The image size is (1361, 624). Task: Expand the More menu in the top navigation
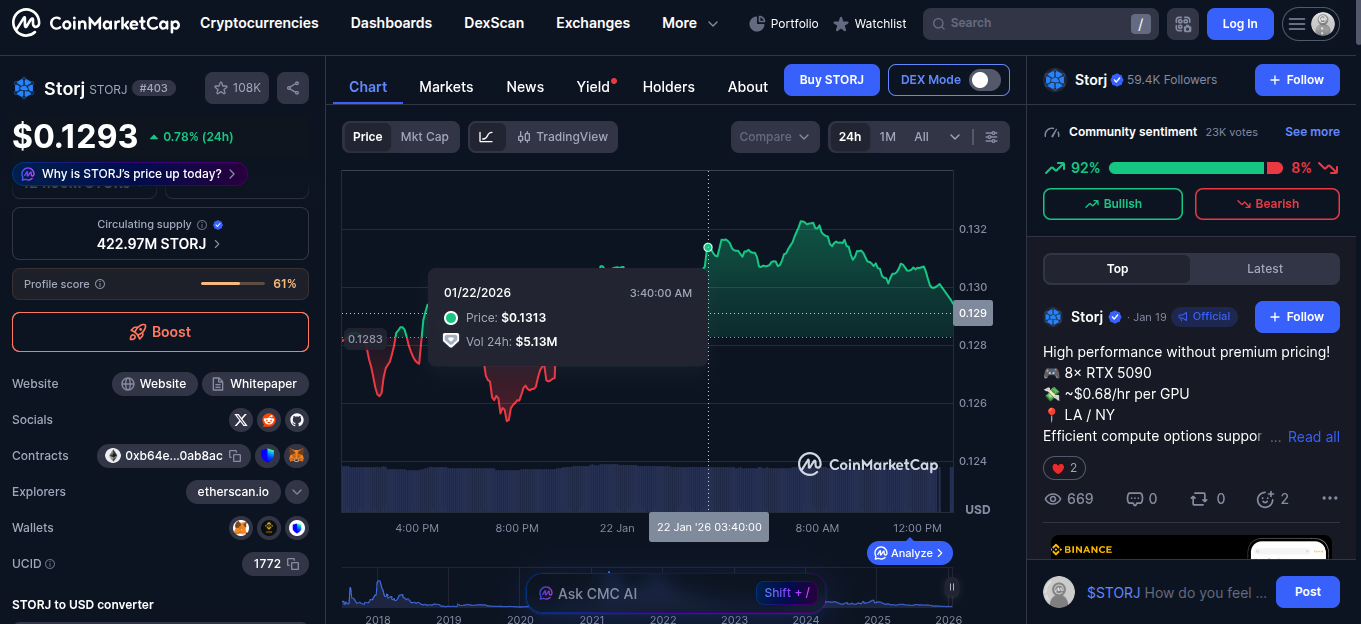click(690, 23)
